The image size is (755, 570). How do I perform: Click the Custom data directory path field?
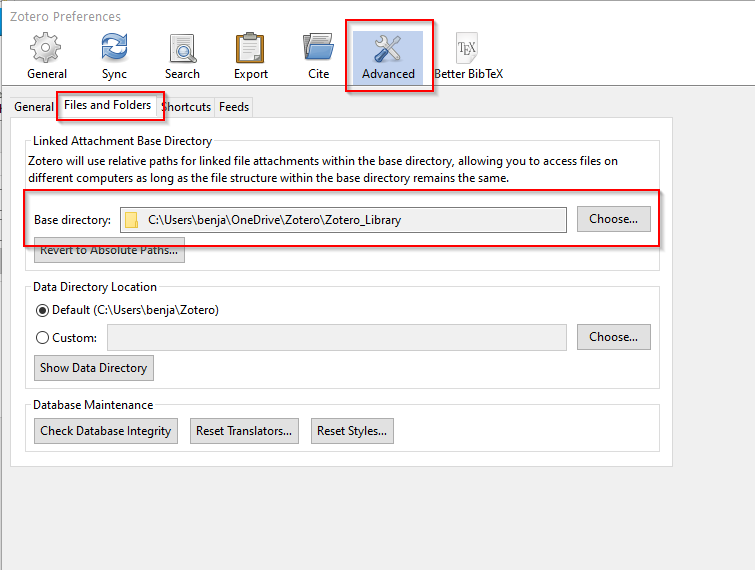coord(337,337)
